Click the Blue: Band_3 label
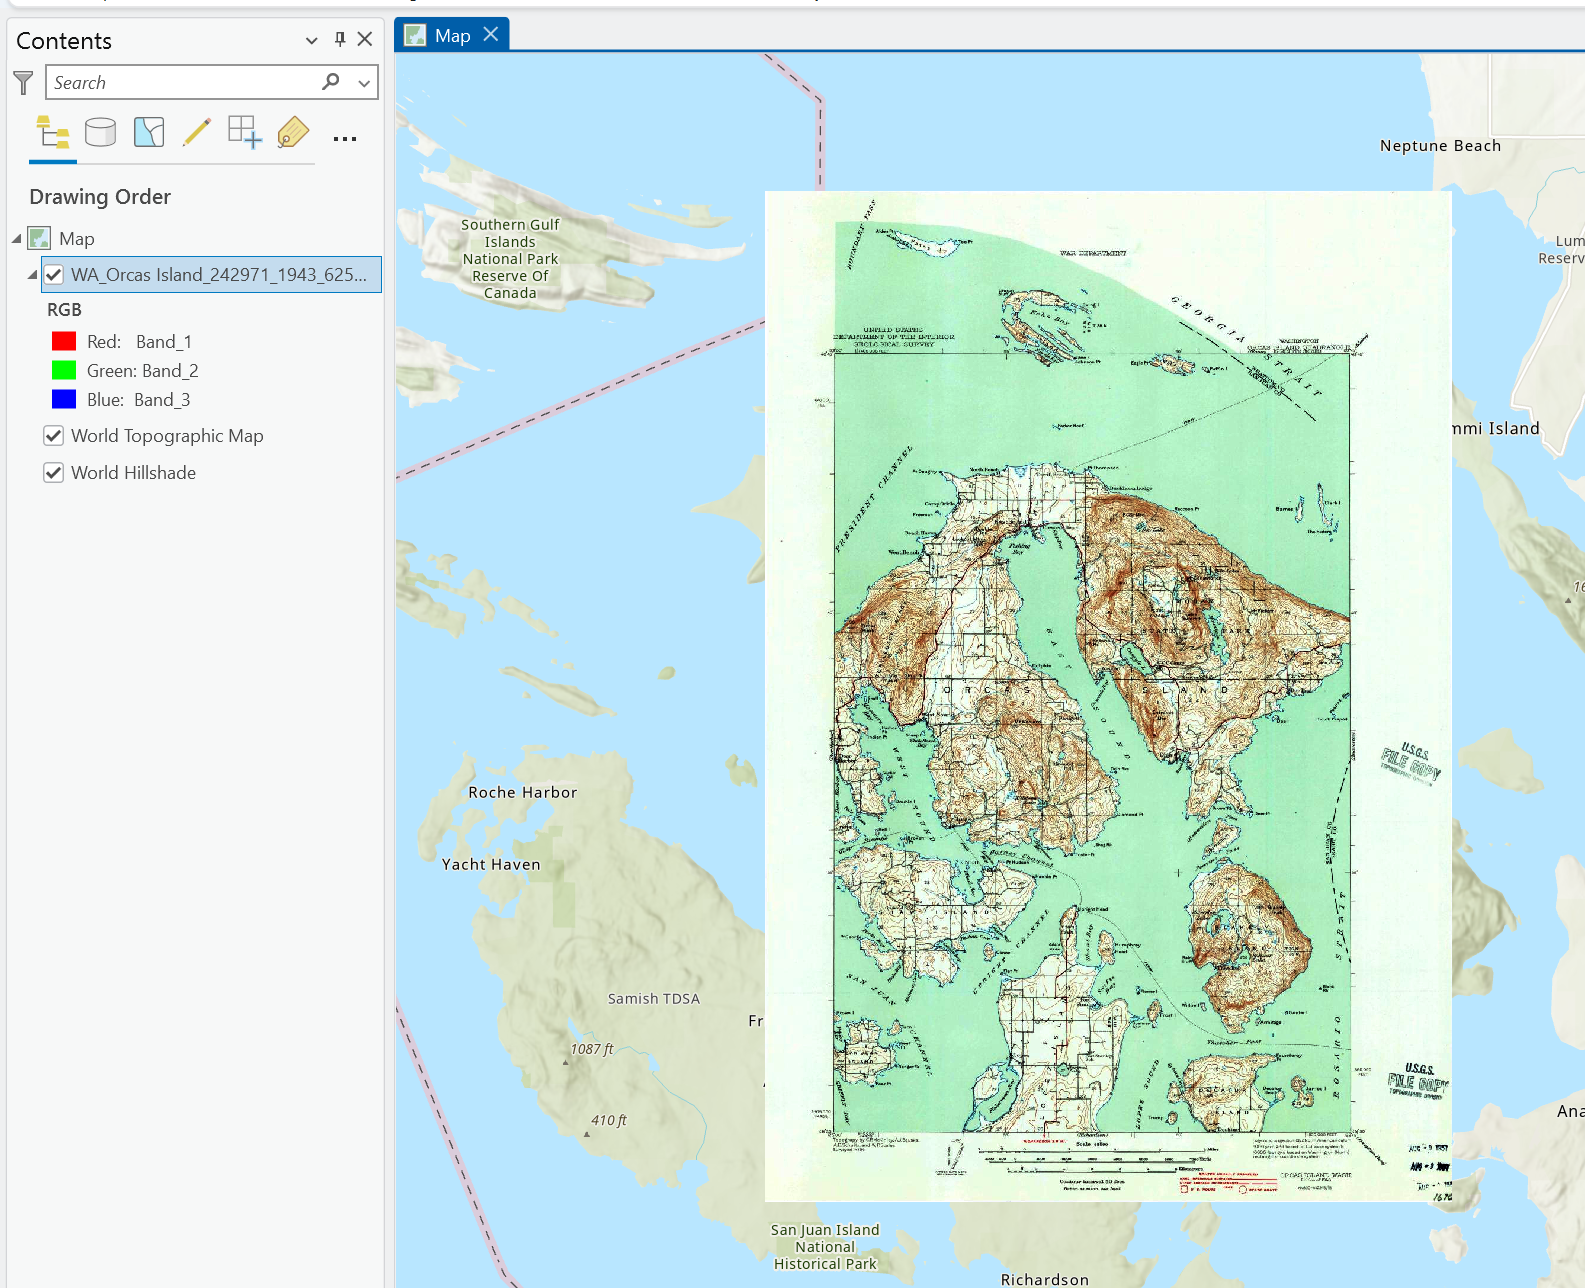Screen dimensions: 1585x1288 click(138, 399)
